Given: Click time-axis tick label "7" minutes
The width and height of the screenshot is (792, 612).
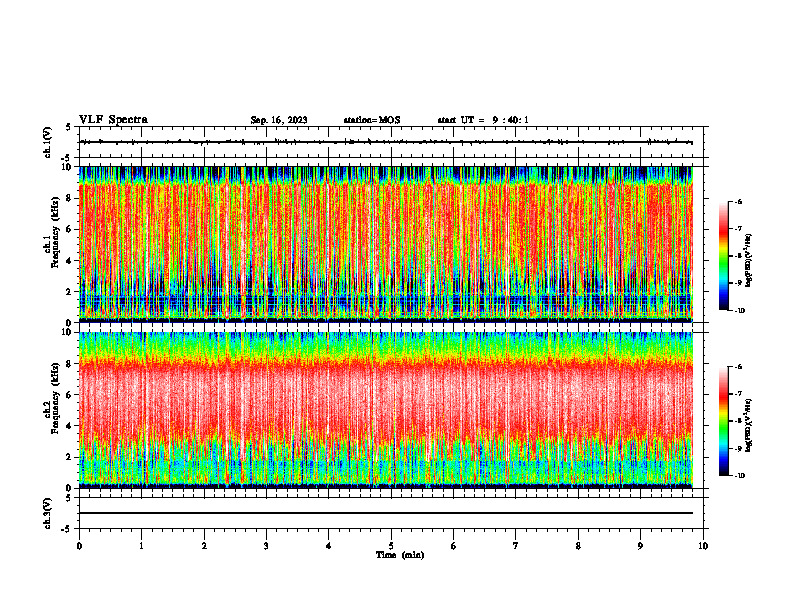Looking at the screenshot, I should point(516,546).
